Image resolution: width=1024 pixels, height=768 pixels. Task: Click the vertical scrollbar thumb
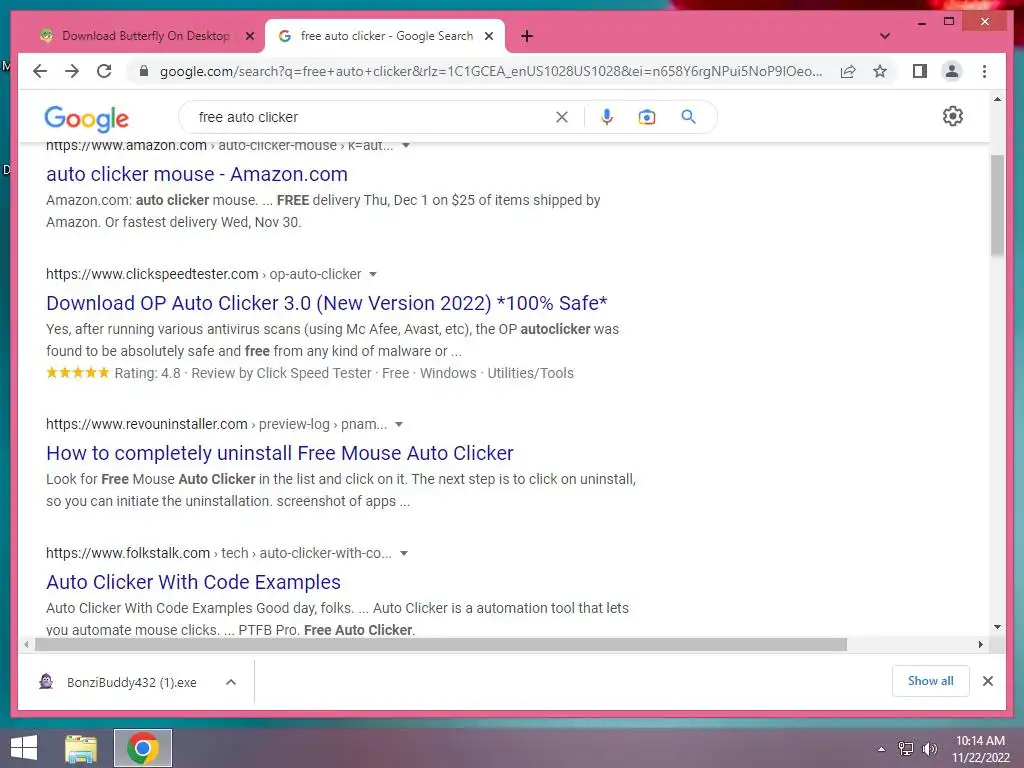point(997,206)
